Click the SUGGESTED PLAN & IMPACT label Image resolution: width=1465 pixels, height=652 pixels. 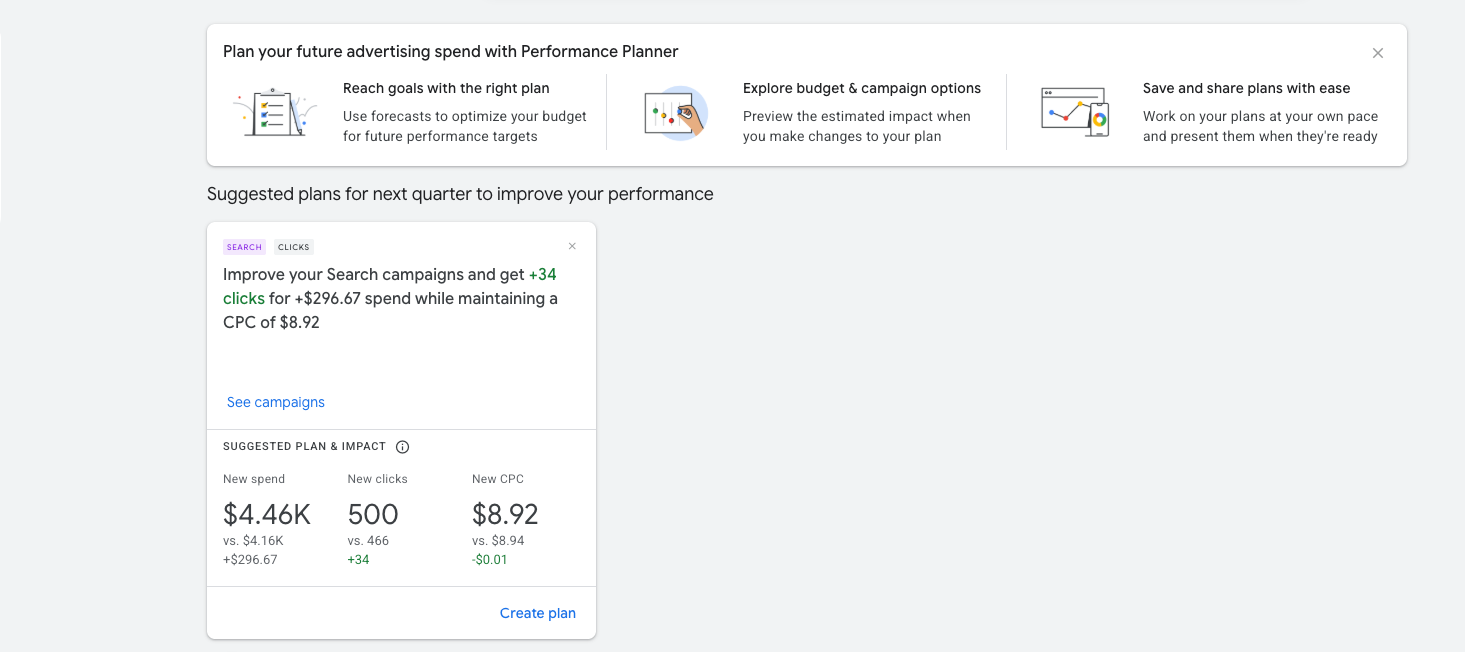pos(304,447)
